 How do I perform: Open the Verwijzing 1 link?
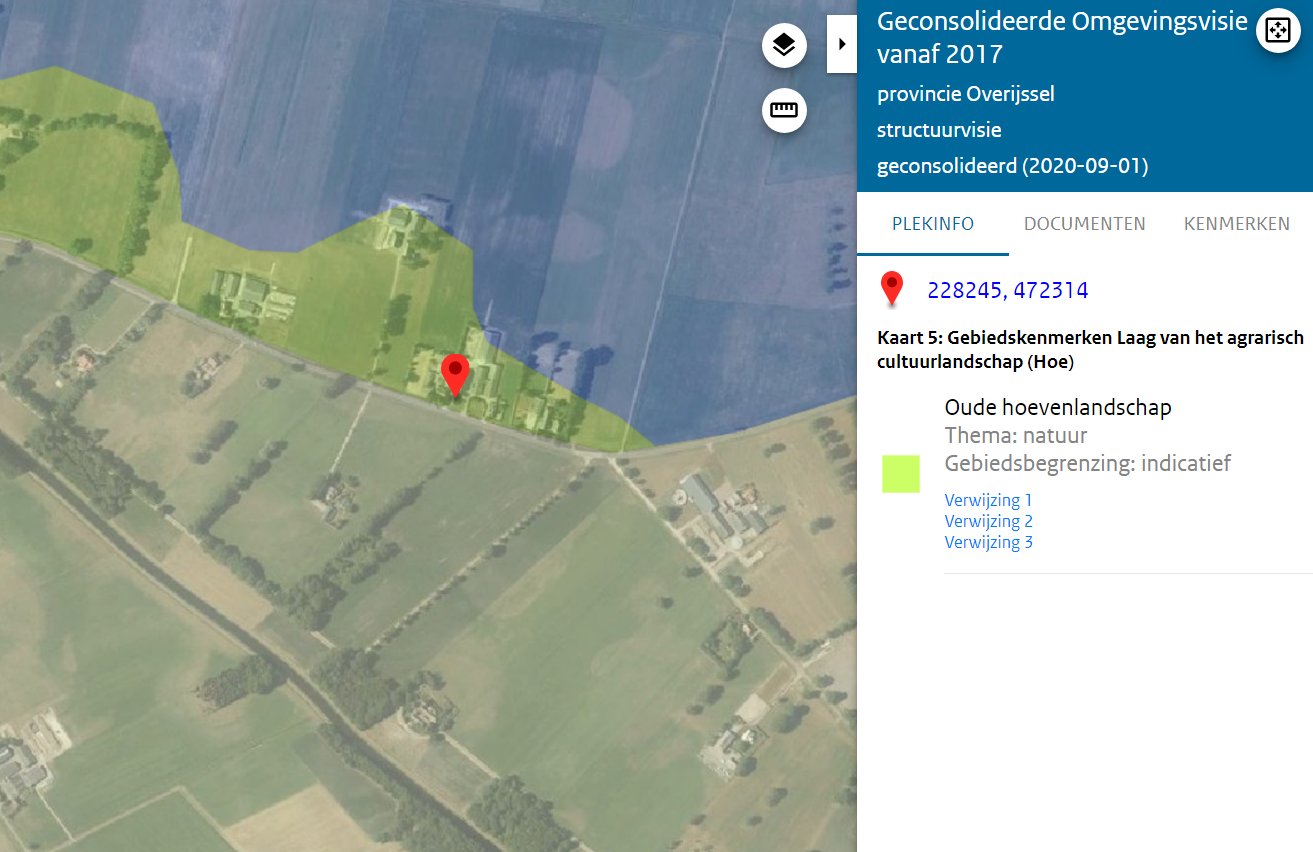tap(988, 500)
